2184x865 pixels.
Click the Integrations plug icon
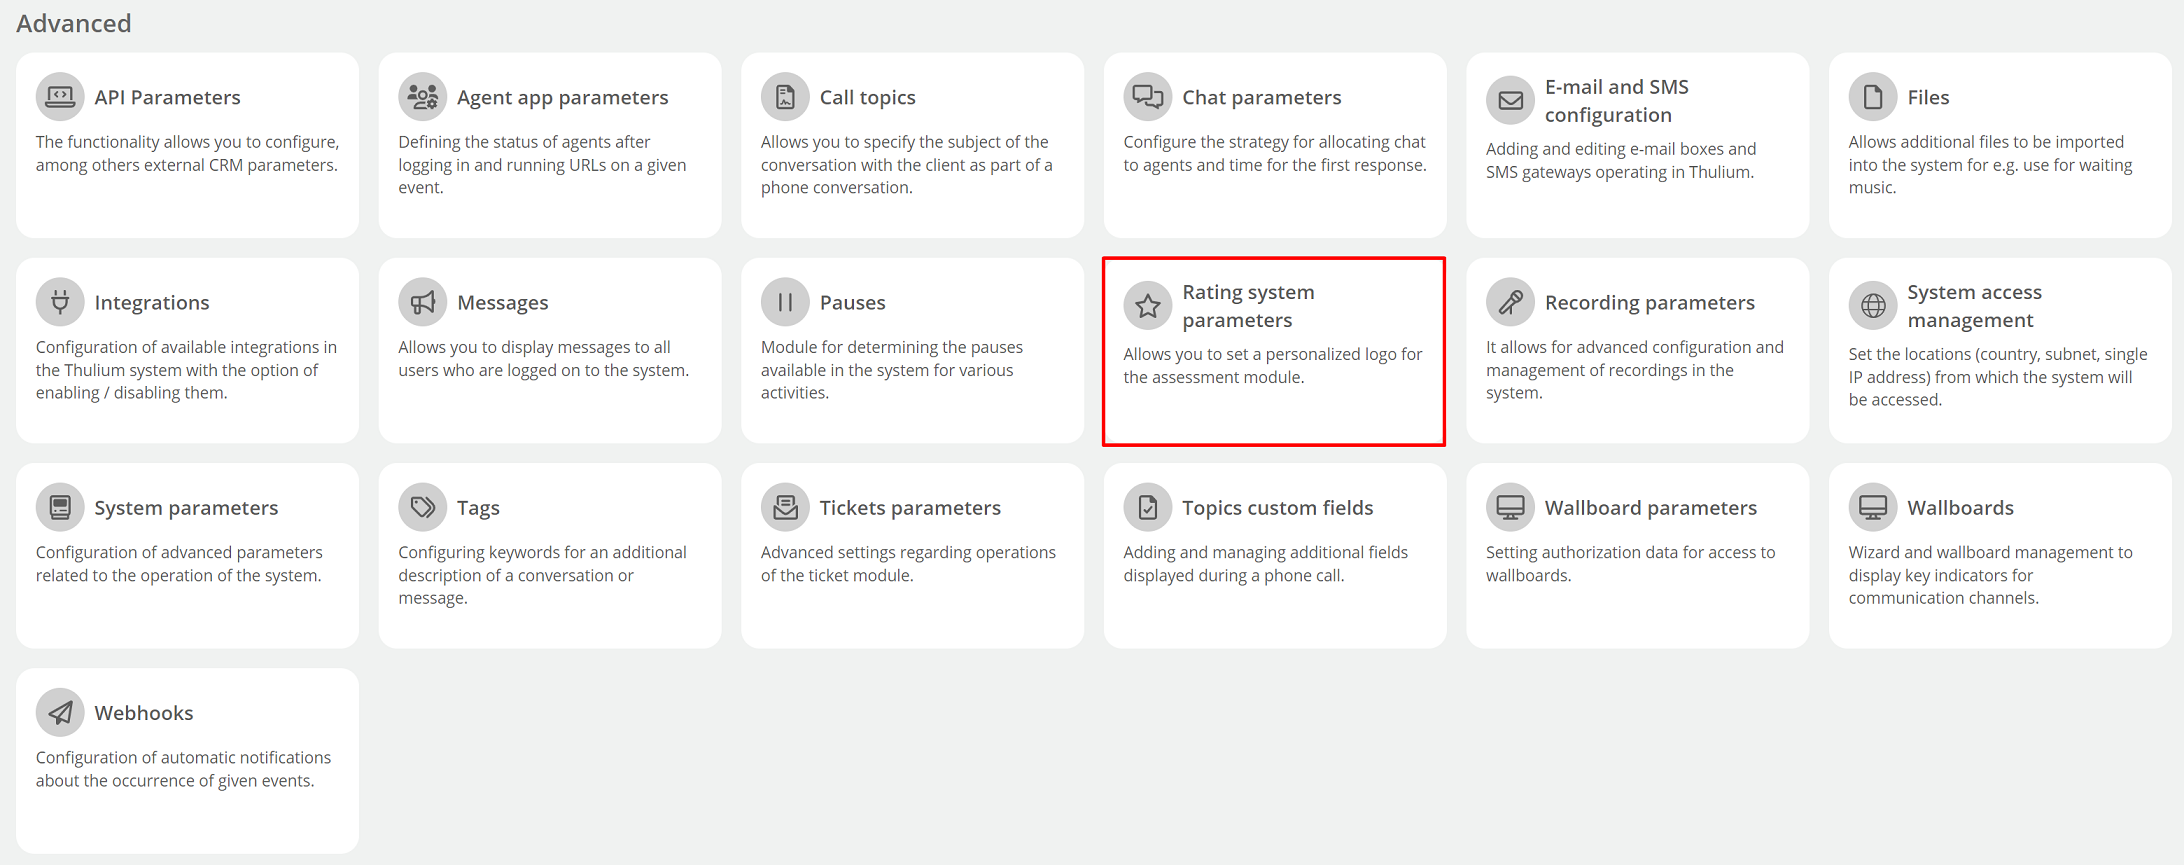(60, 302)
